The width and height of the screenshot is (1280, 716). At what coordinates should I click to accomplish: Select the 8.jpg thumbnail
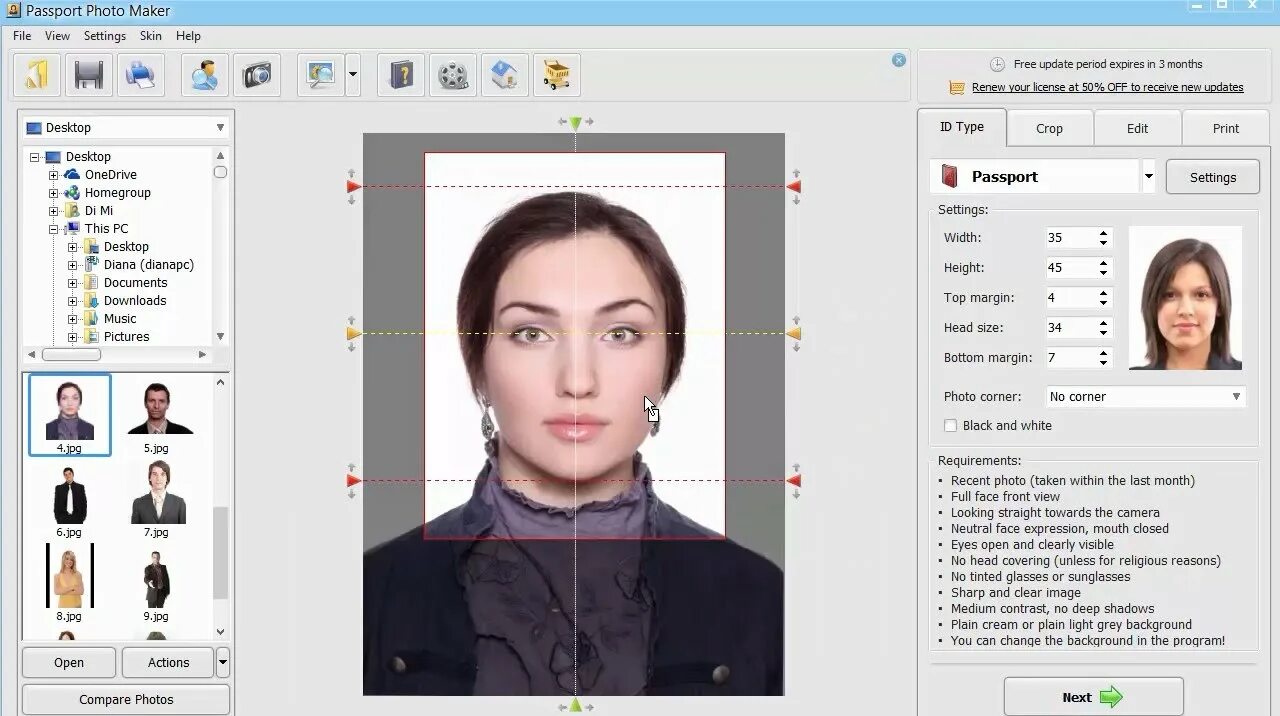coord(69,583)
